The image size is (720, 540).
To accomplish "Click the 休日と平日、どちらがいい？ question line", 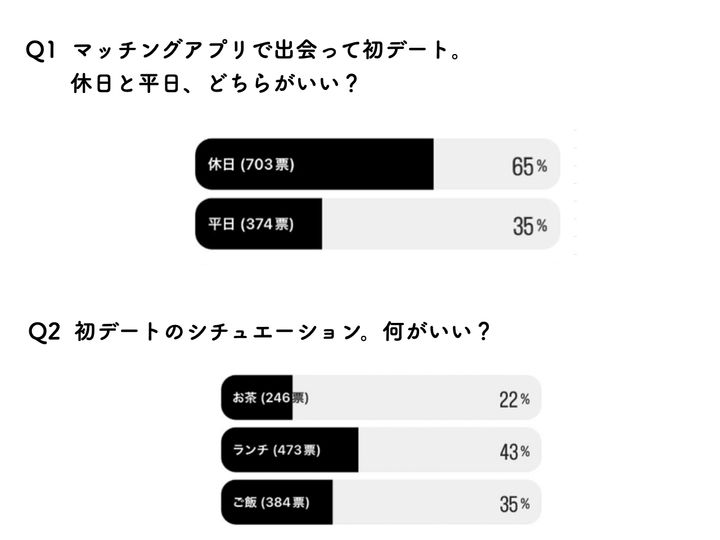I will pyautogui.click(x=214, y=86).
